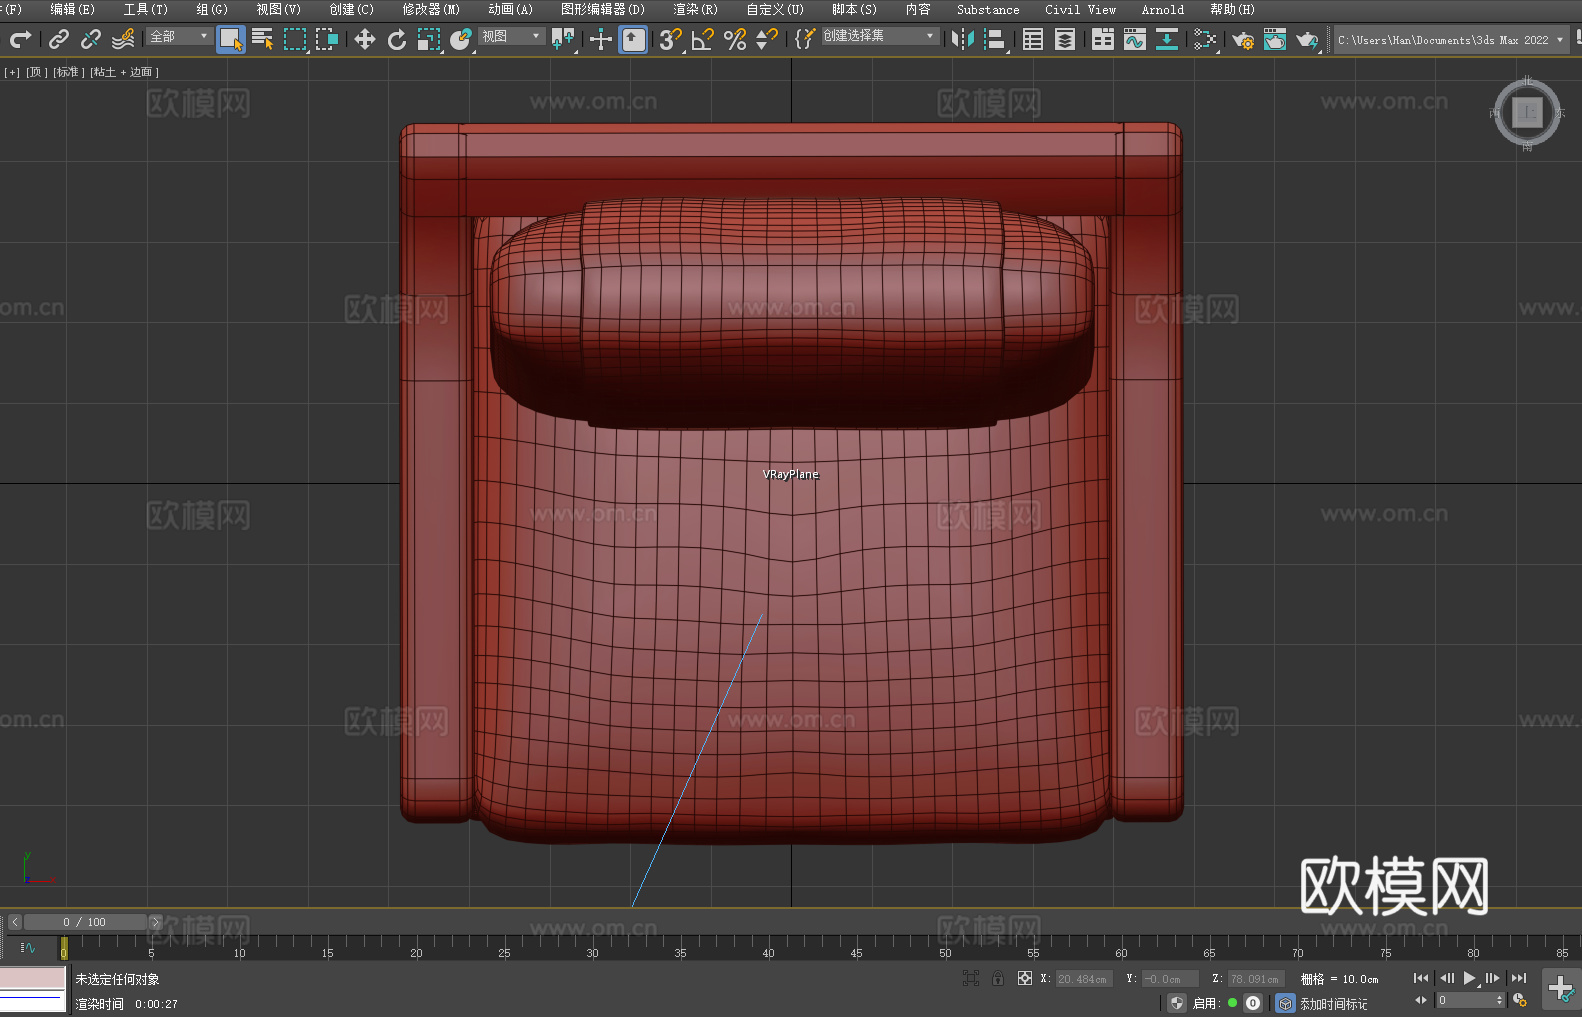Select the Link tool (chain icon)

pyautogui.click(x=59, y=39)
